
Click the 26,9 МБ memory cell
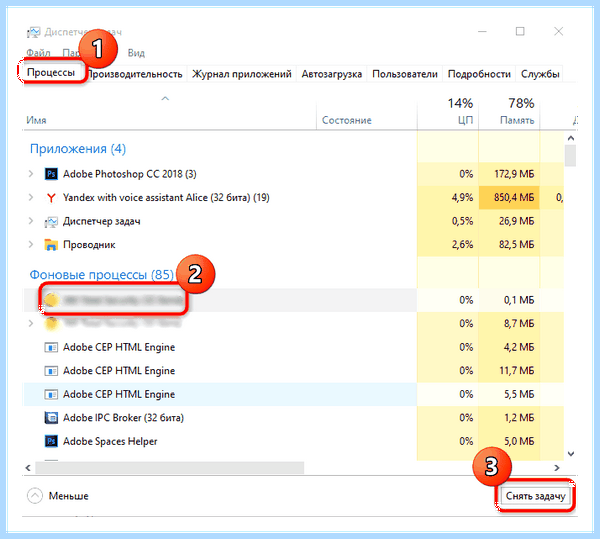point(509,221)
